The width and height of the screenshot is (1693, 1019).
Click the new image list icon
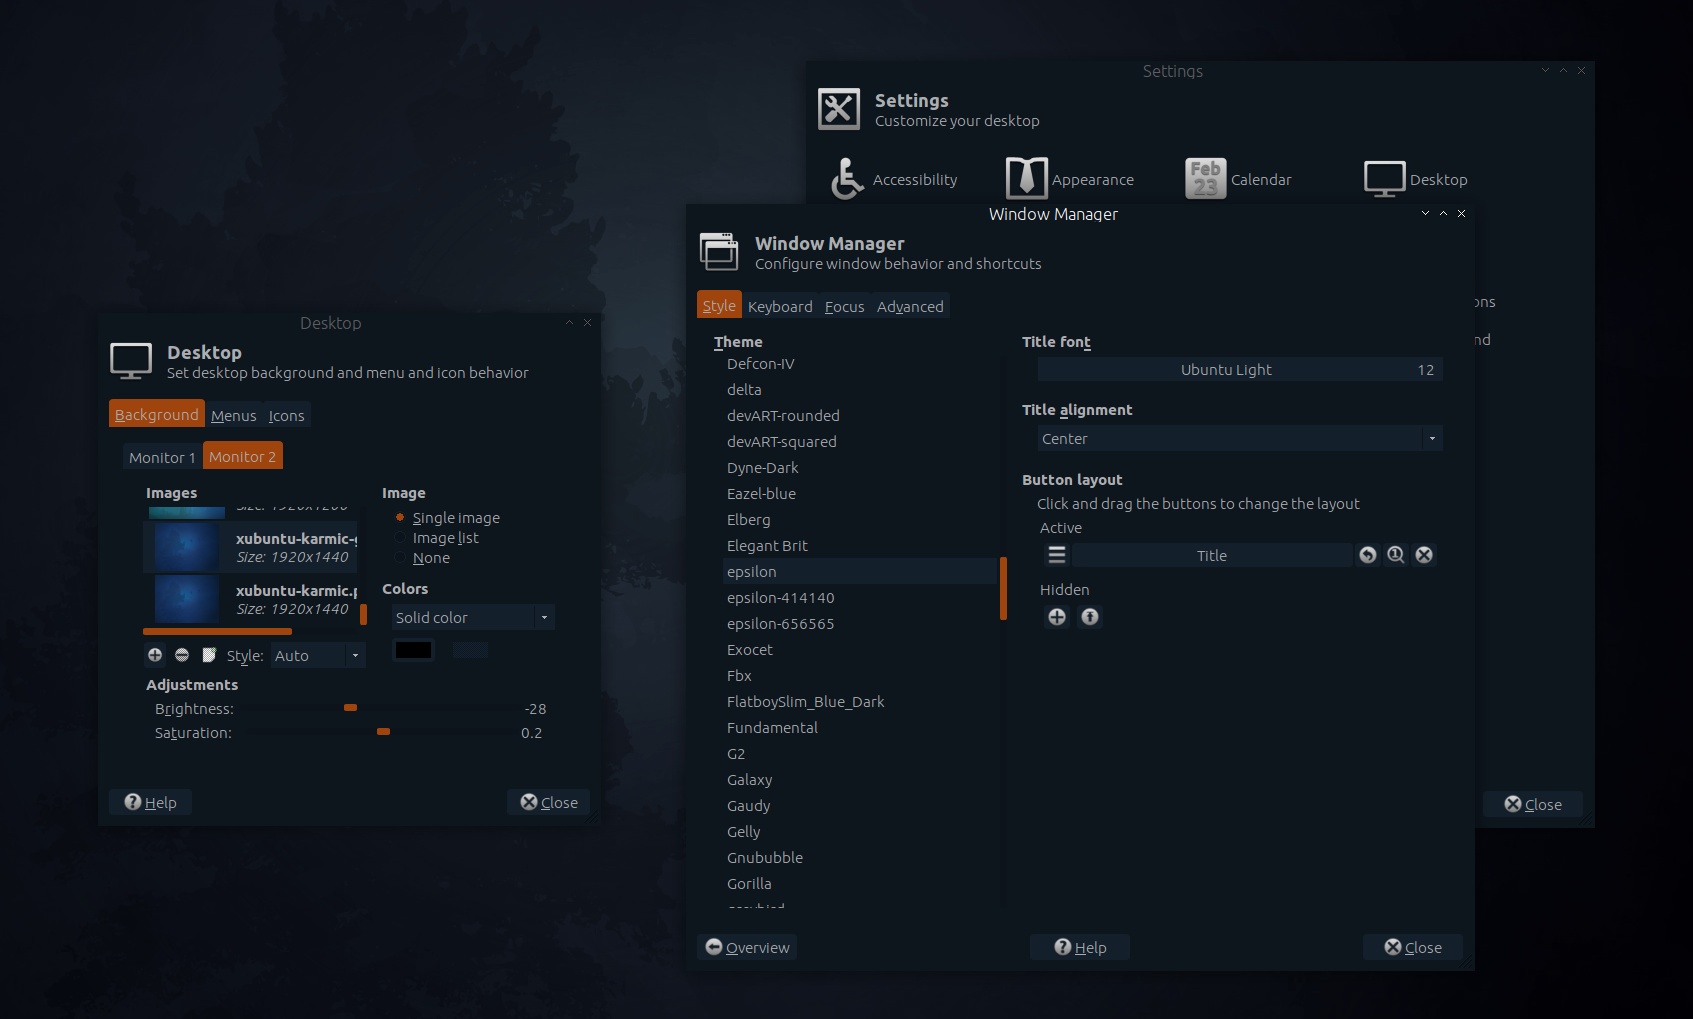pos(209,655)
